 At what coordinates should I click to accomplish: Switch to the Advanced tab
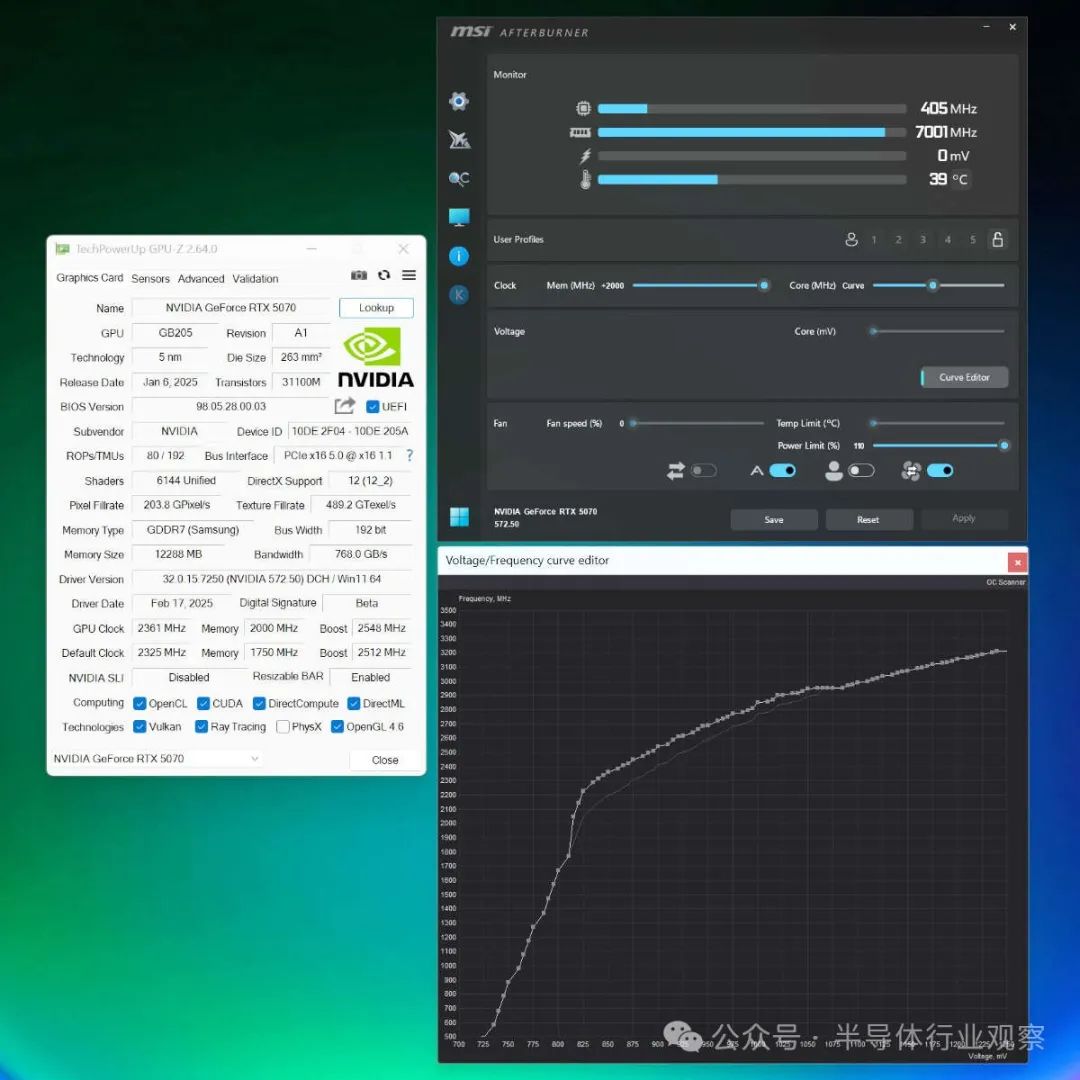tap(201, 278)
